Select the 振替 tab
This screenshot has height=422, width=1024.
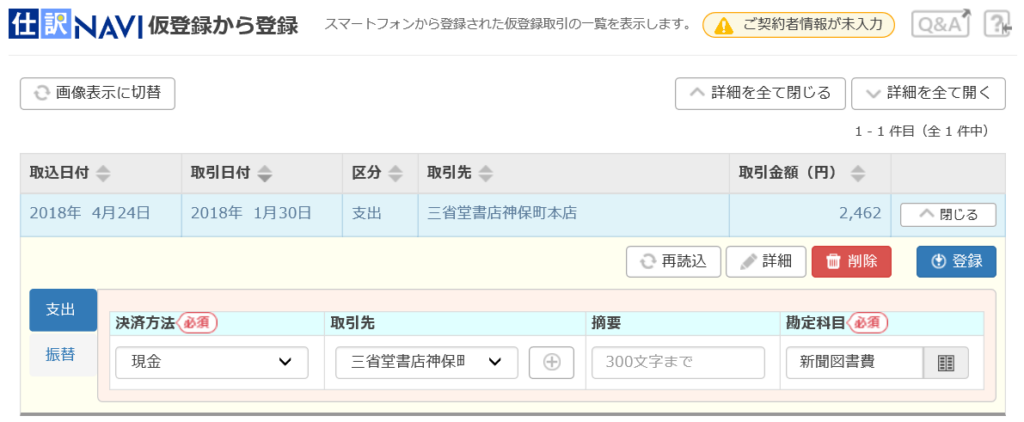[x=60, y=354]
